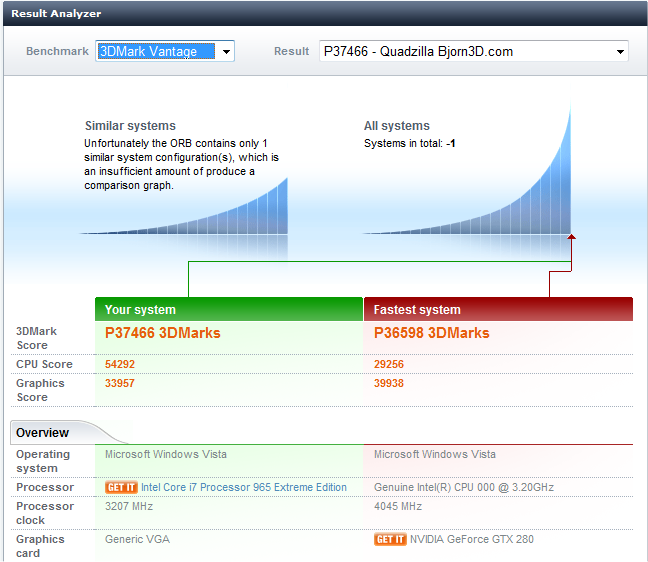Screen dimensions: 648x562
Task: Click the 3207 MHz processor clock value
Action: pos(129,507)
